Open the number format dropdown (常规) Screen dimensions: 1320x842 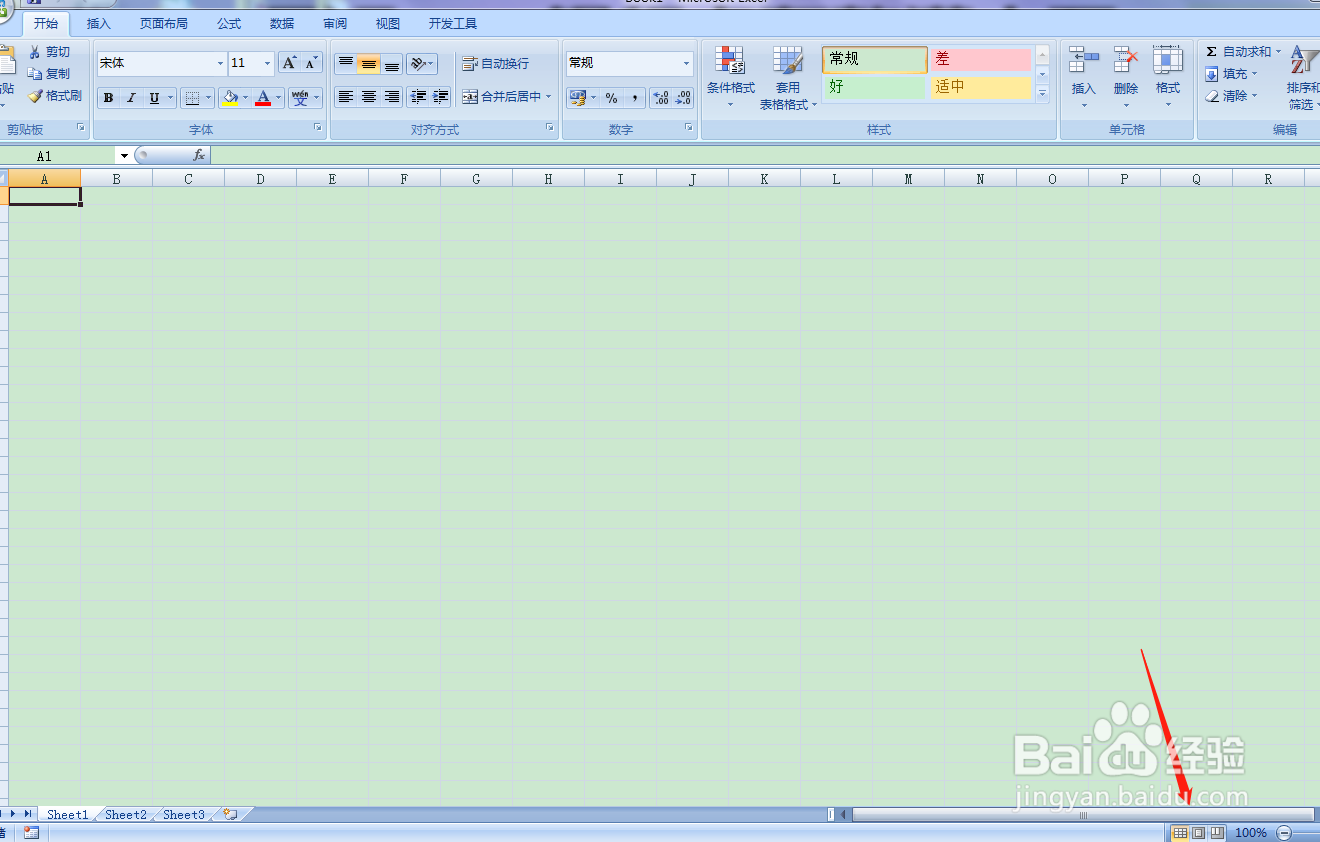point(687,63)
